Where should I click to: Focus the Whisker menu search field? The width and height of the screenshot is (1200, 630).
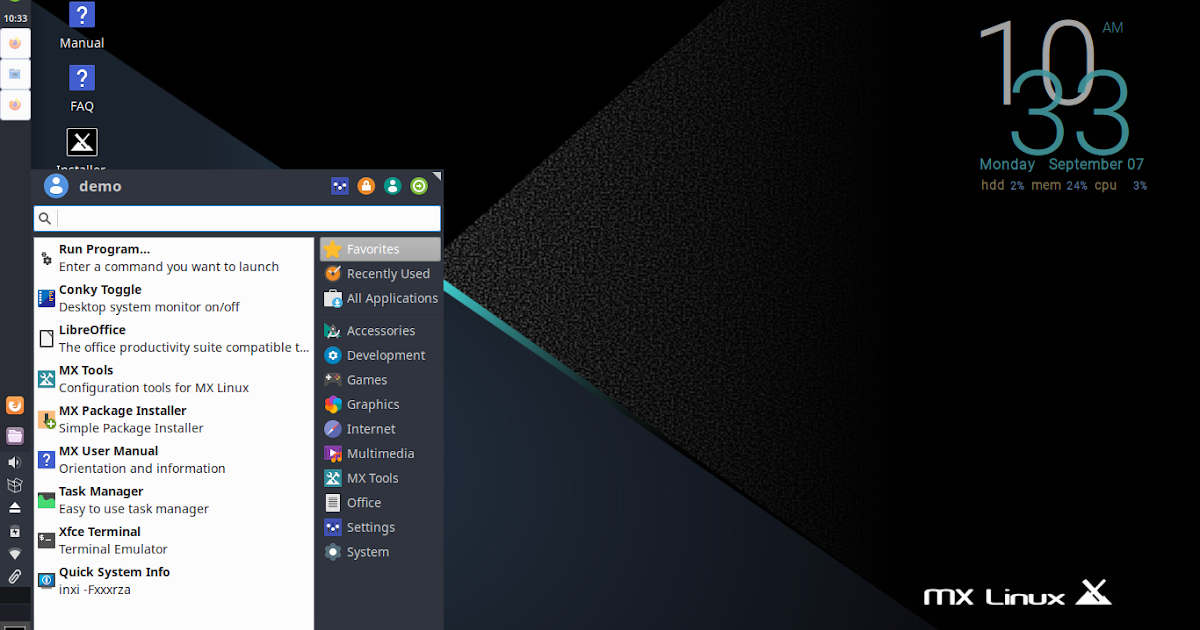tap(237, 218)
